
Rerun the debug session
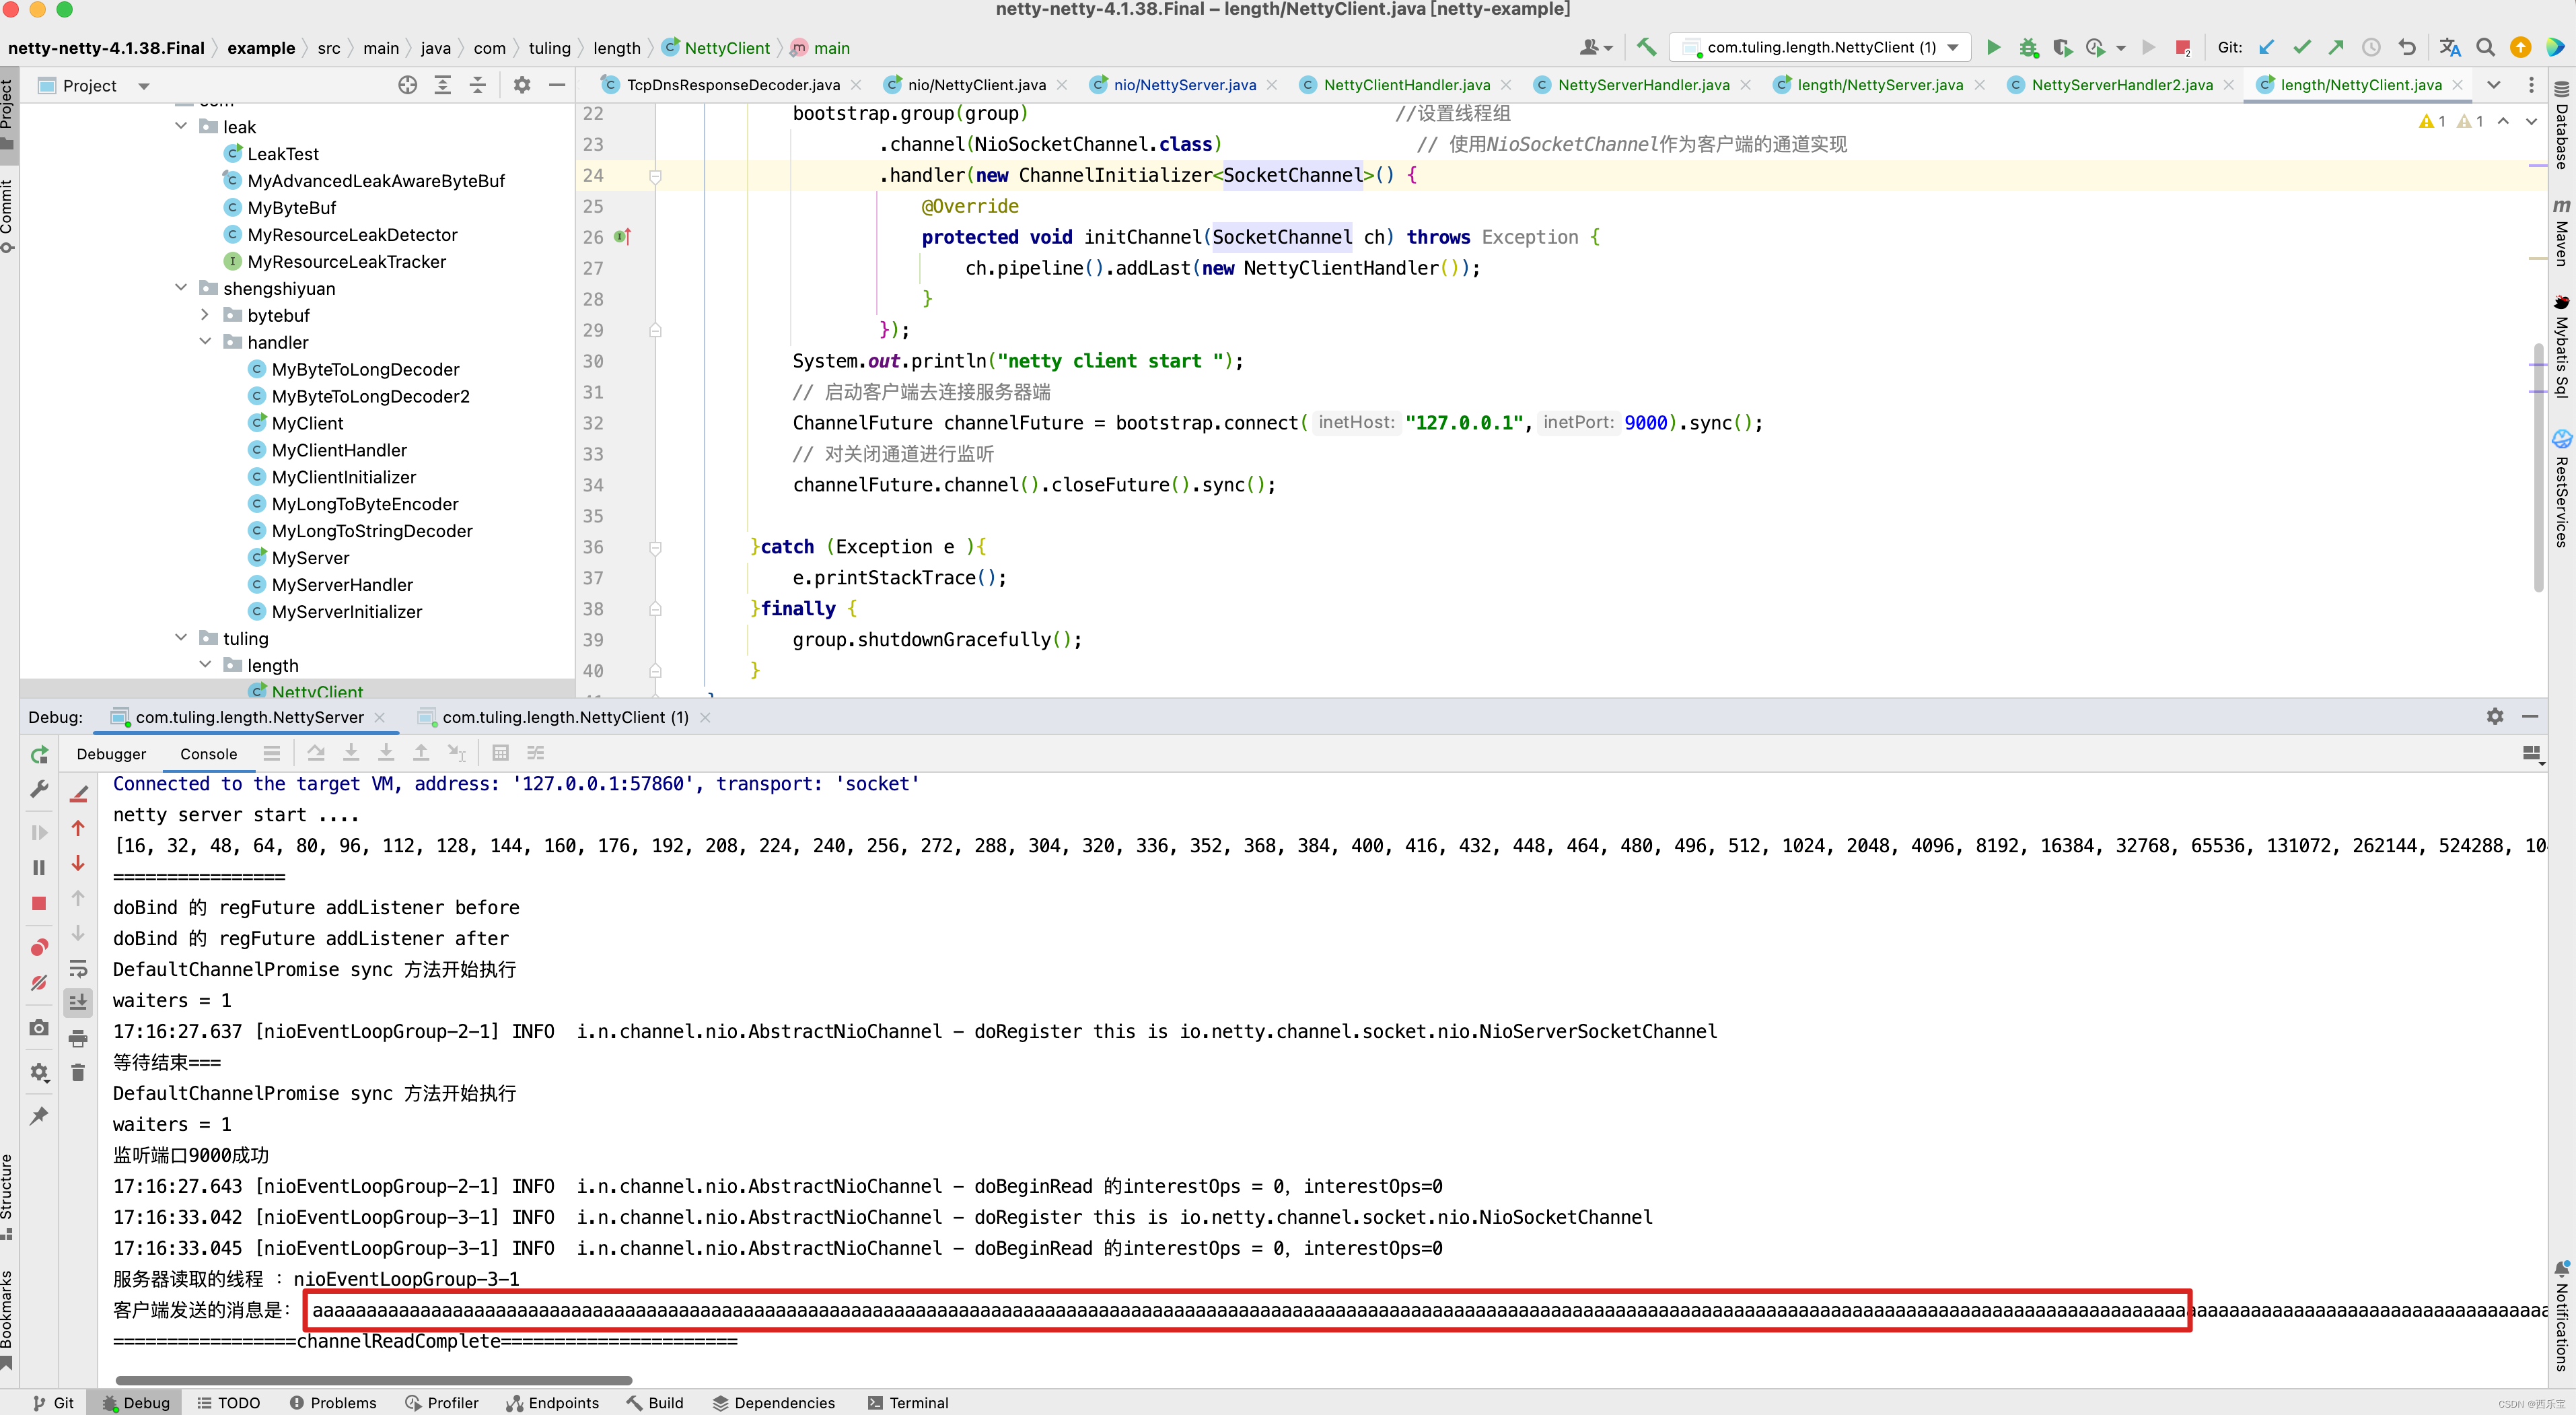(x=39, y=755)
